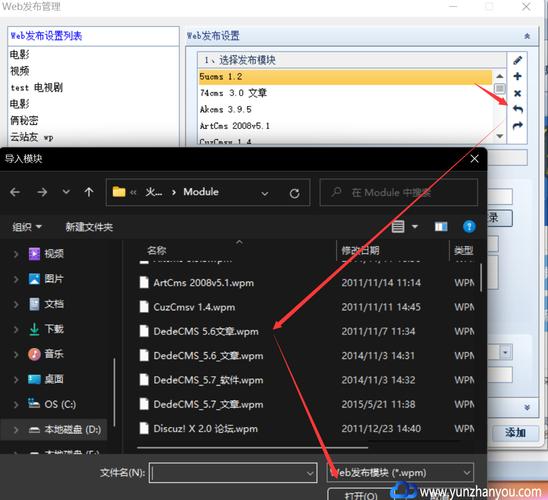Select test 电视剧 setting entry
The height and width of the screenshot is (500, 548).
point(37,87)
